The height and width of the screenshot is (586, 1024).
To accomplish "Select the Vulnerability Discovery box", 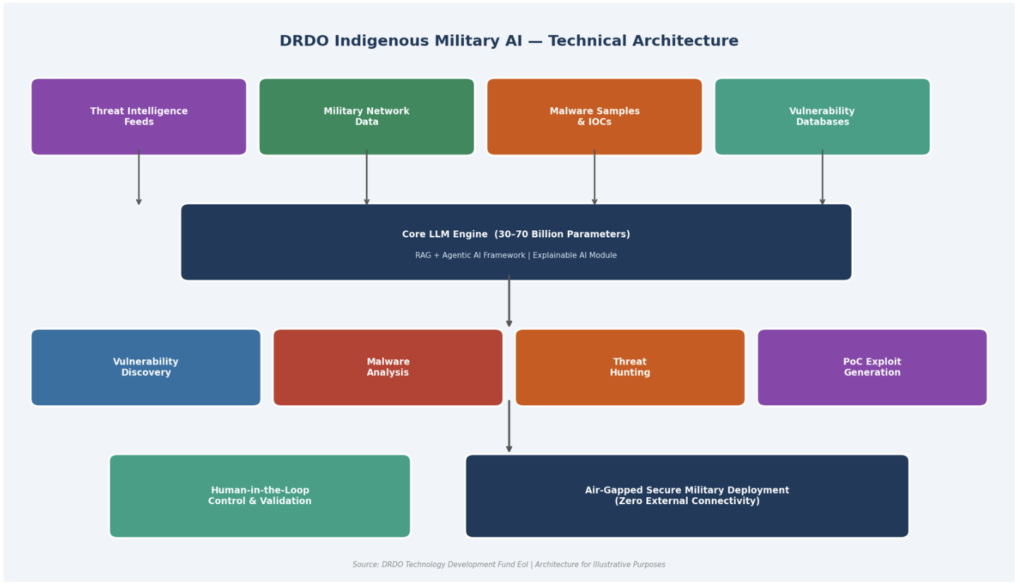I will coord(146,367).
